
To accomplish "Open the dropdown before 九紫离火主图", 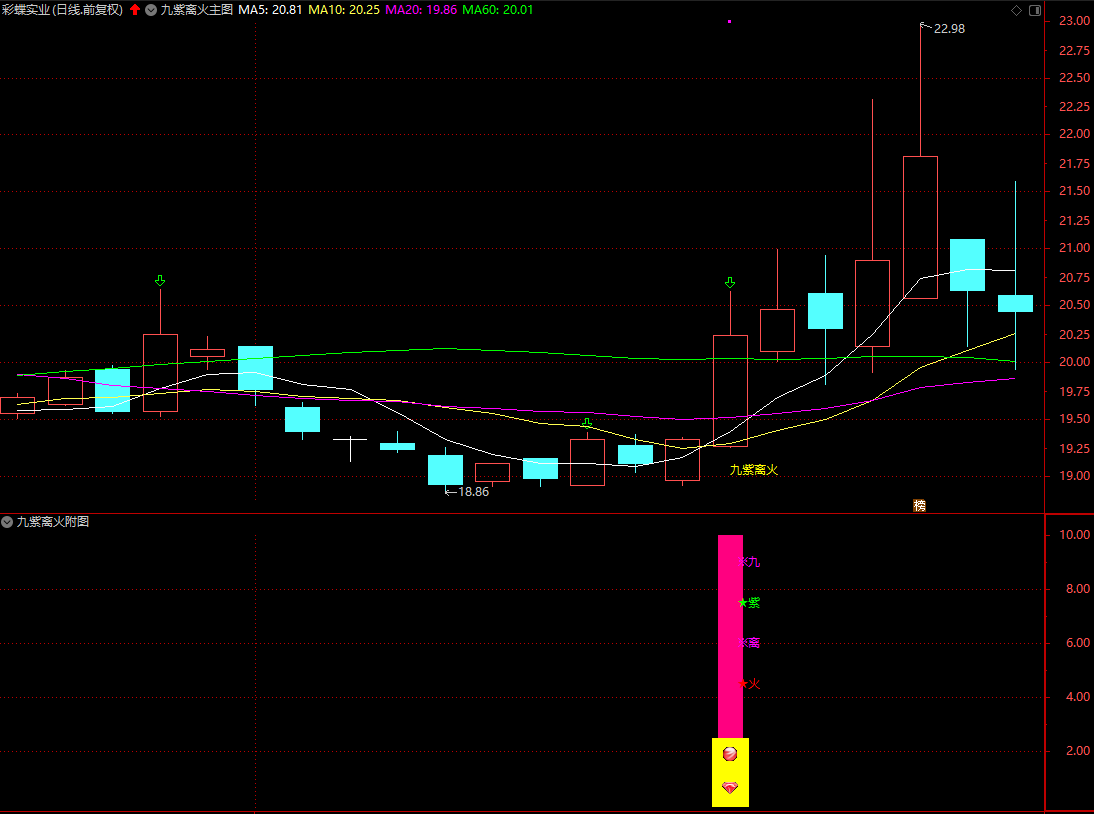I will [x=151, y=10].
